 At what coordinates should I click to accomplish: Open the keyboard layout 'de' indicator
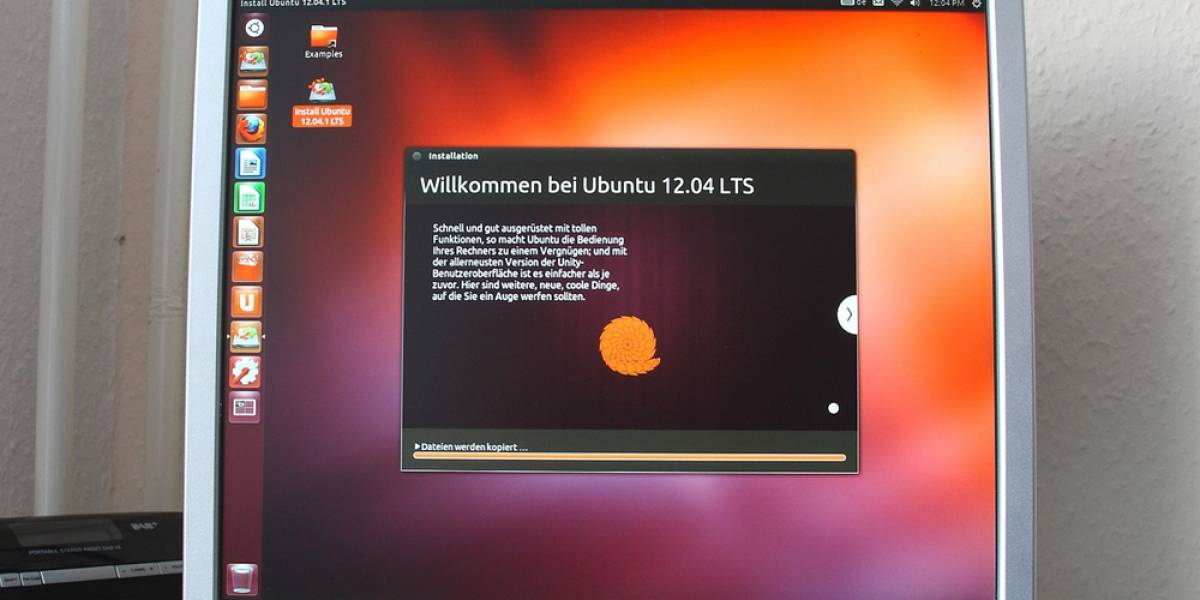pos(853,4)
